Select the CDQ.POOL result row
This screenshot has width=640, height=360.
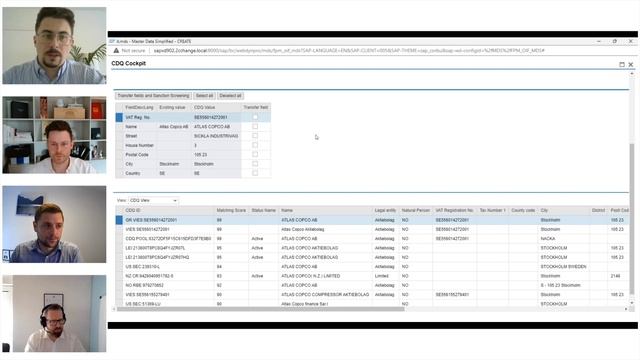pyautogui.click(x=372, y=239)
